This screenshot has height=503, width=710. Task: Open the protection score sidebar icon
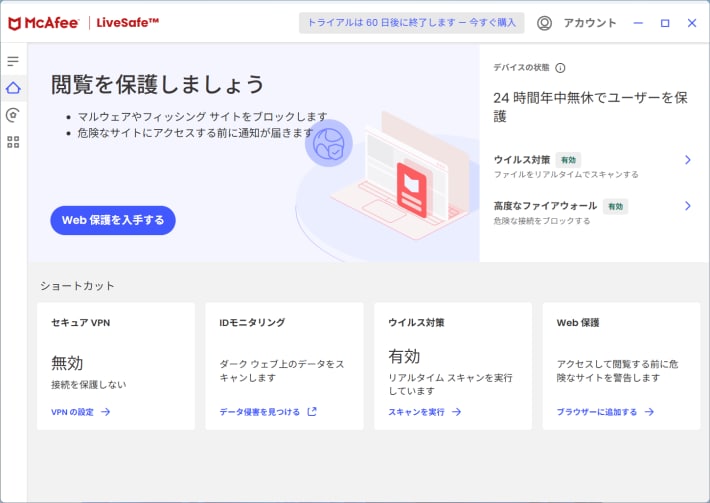(x=13, y=115)
